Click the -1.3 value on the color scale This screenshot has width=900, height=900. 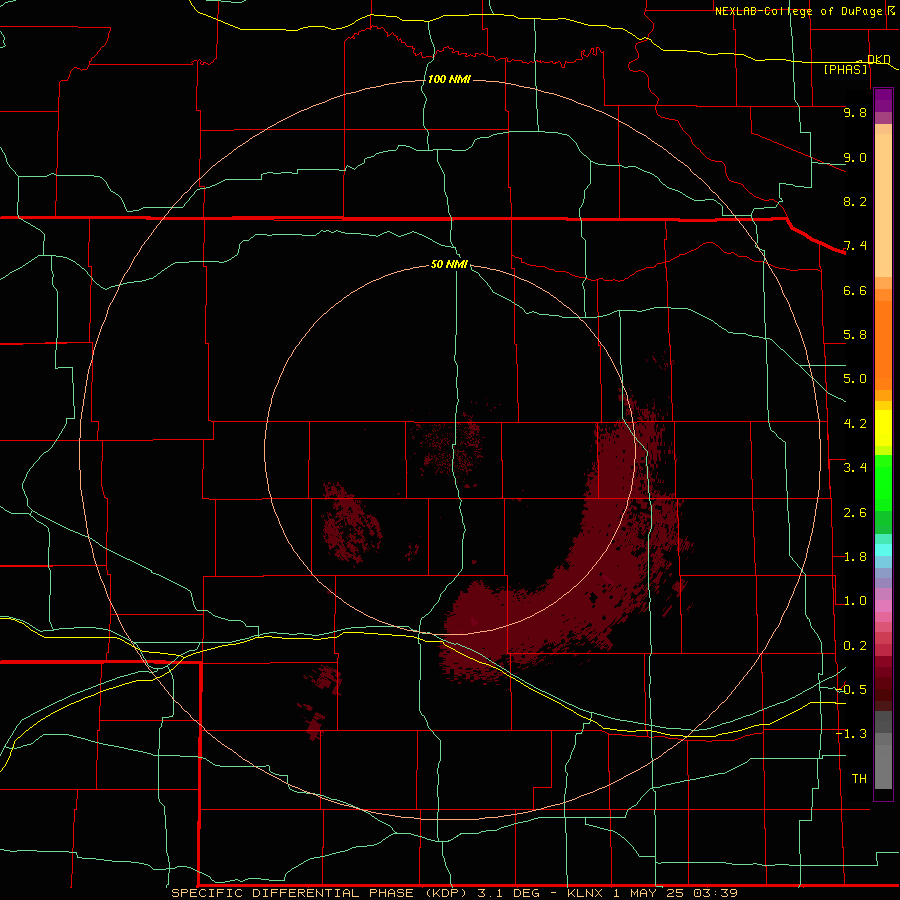(851, 734)
